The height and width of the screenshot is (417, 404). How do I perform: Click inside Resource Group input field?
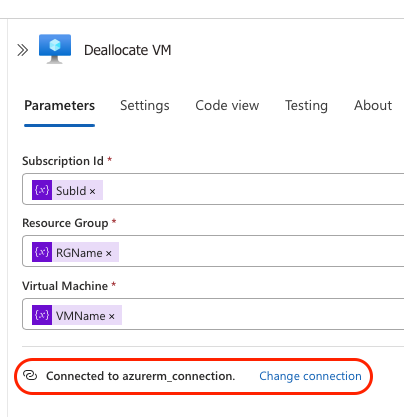coord(213,251)
